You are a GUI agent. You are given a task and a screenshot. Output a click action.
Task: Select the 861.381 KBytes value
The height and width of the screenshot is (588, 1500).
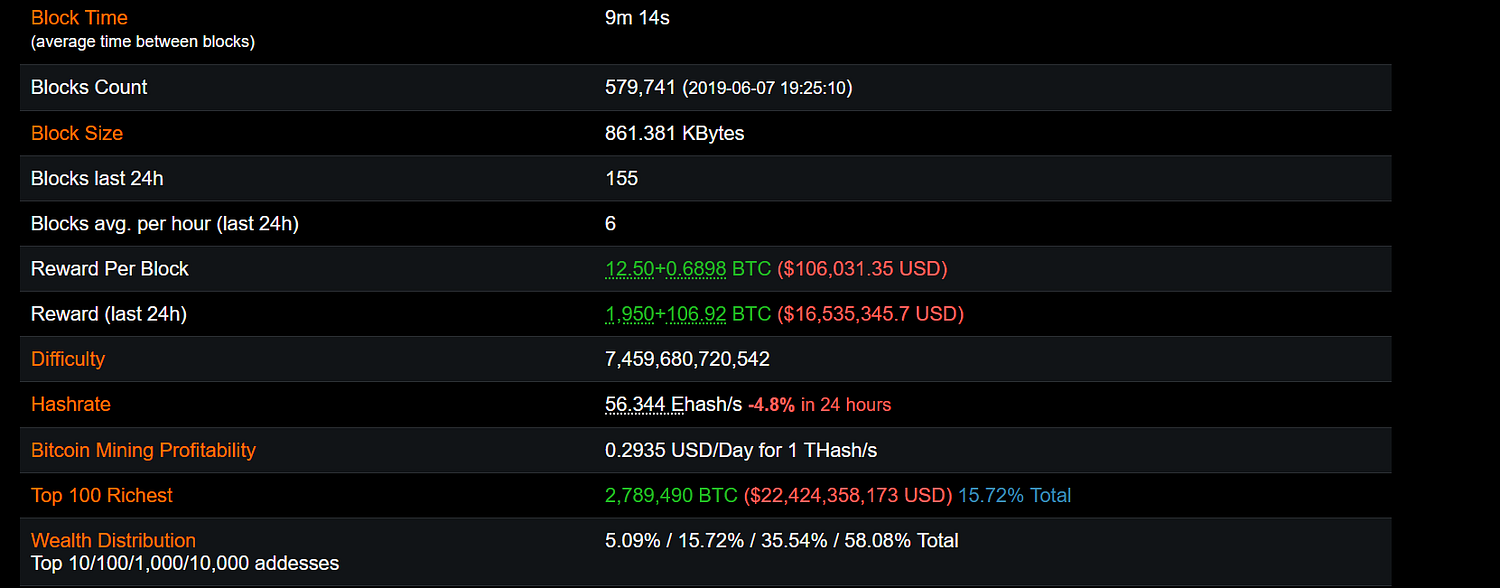point(674,133)
